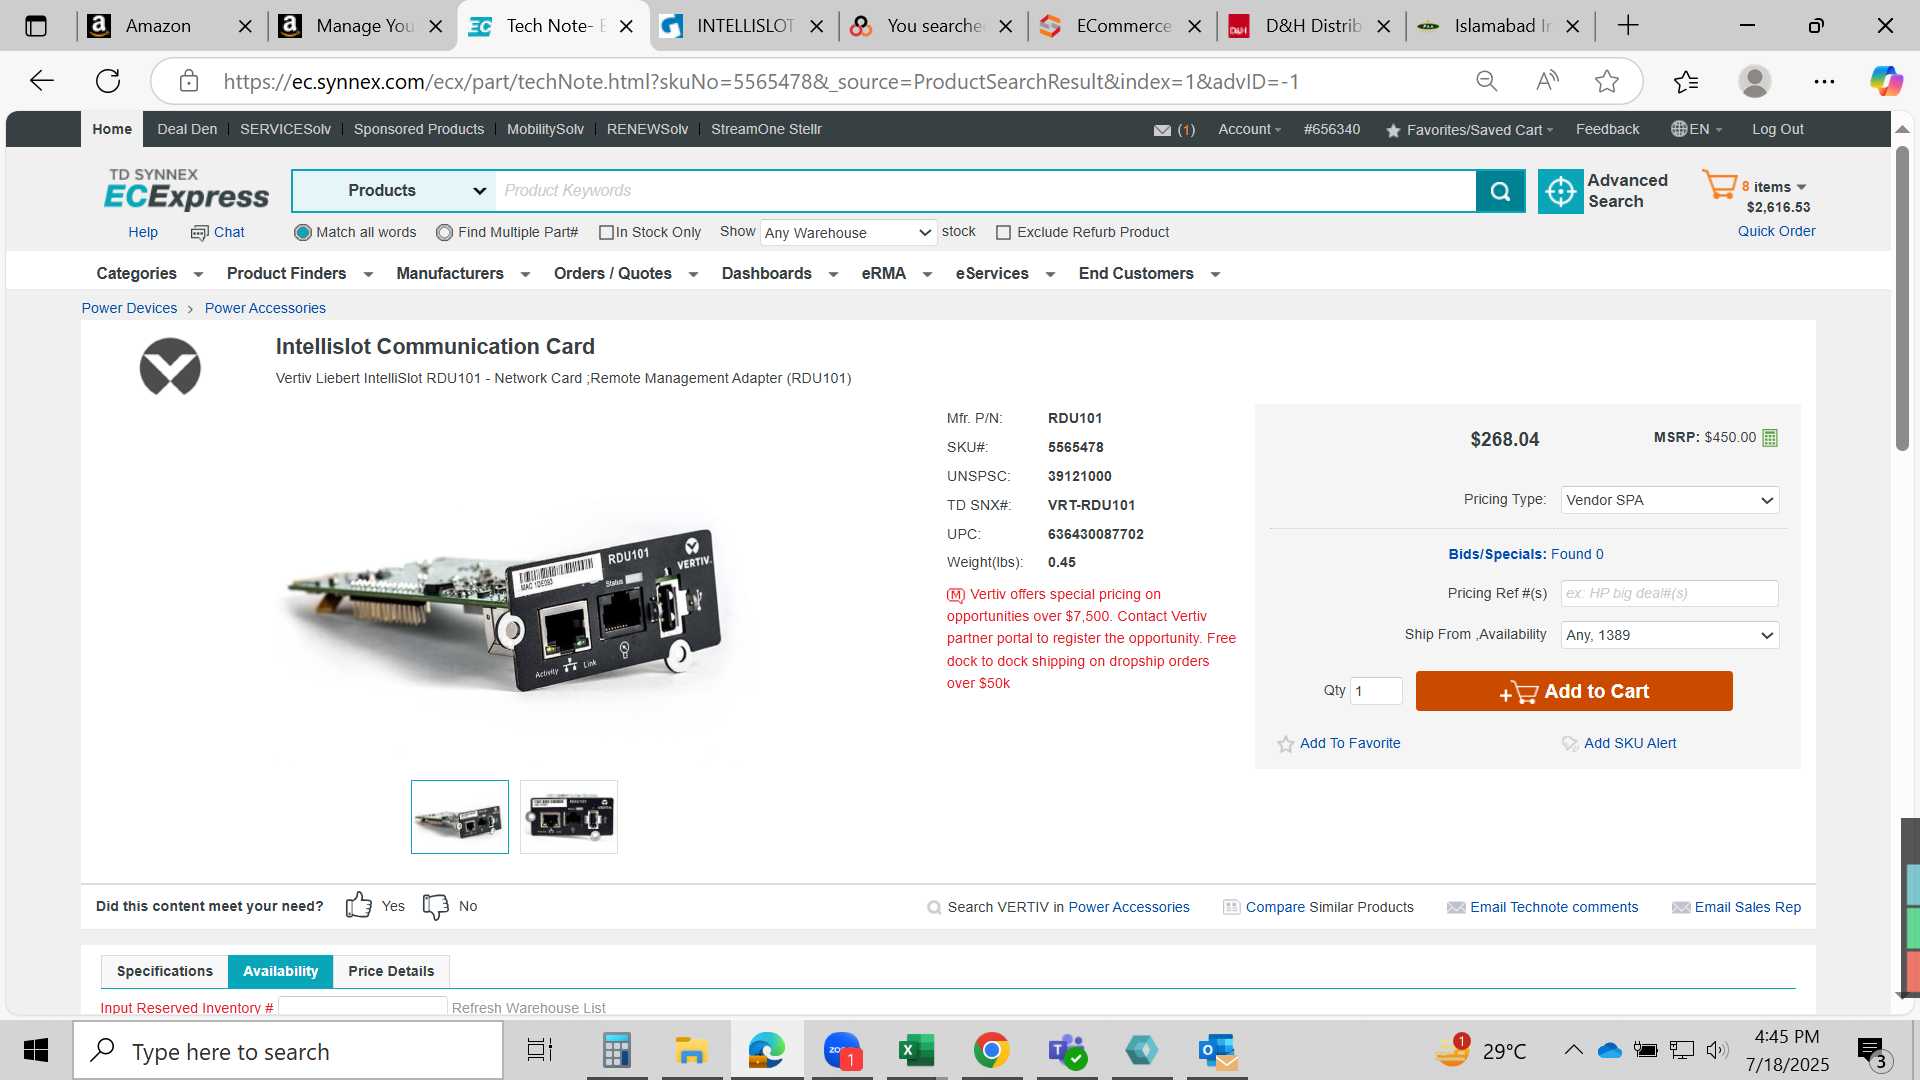This screenshot has height=1080, width=1920.
Task: Click the Product Keywords search field
Action: point(985,191)
